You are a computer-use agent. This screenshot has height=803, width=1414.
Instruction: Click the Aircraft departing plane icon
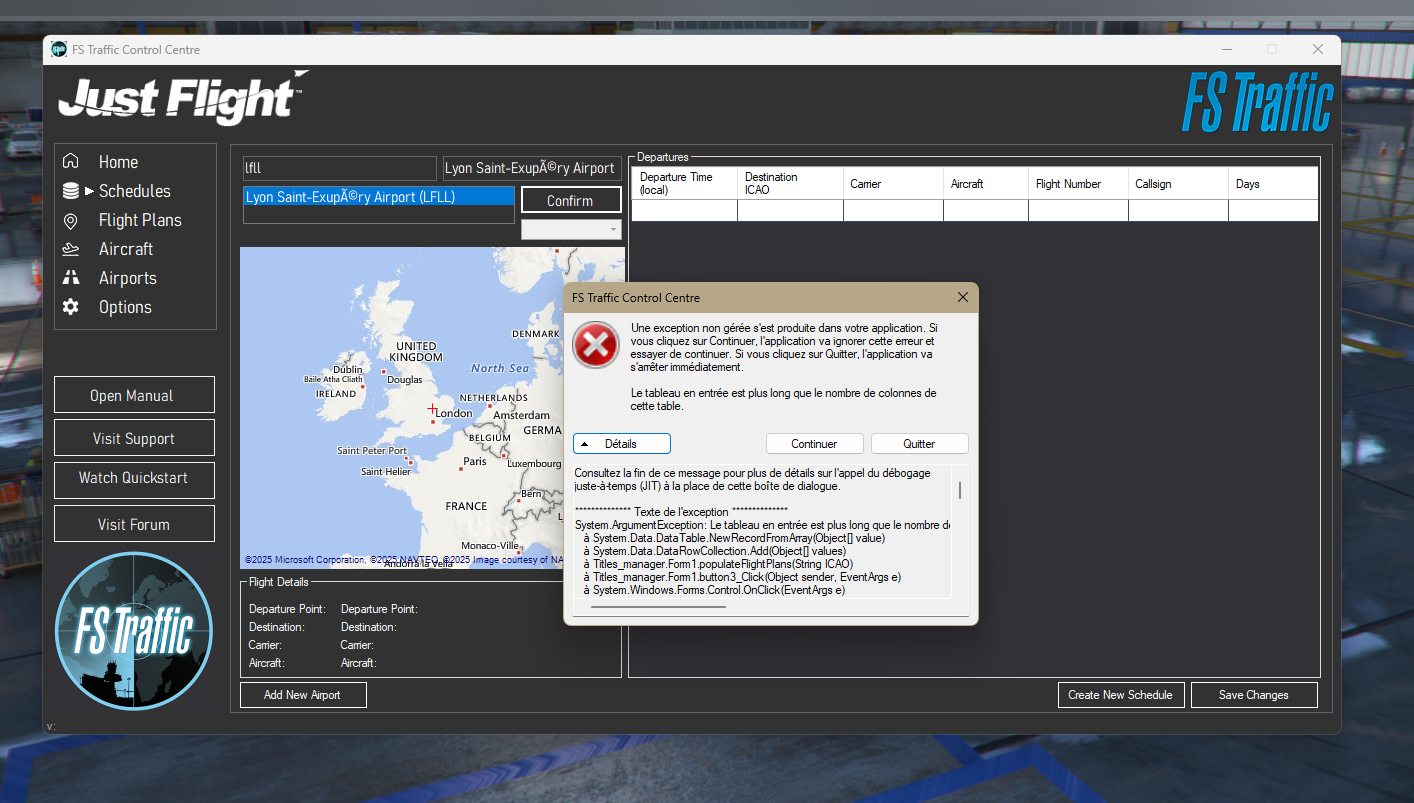pos(70,249)
